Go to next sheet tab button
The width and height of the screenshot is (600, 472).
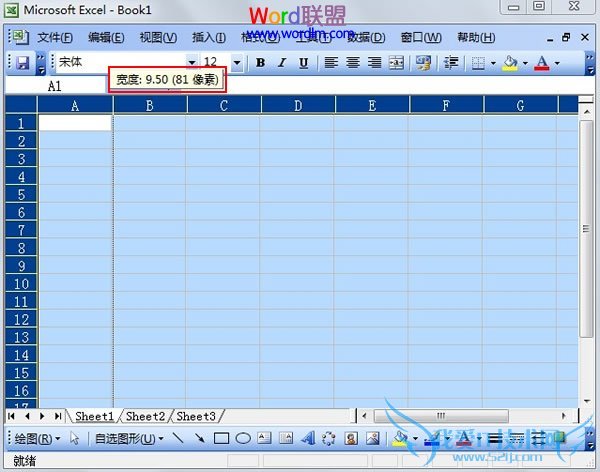42,416
